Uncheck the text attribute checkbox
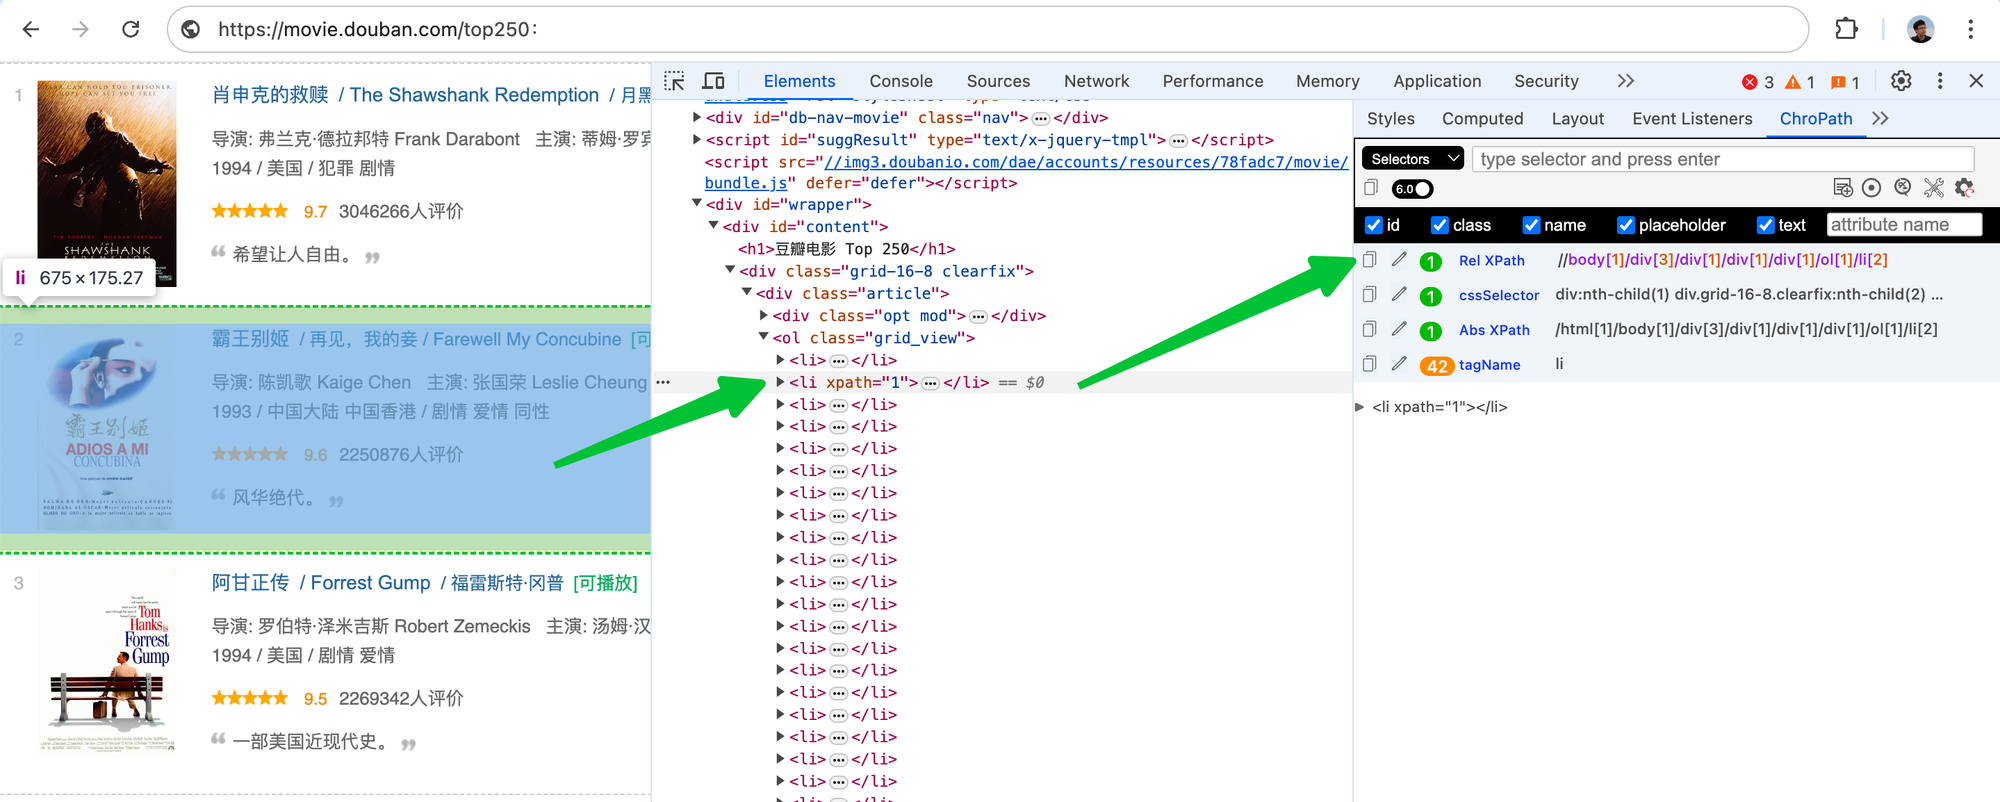 1766,225
